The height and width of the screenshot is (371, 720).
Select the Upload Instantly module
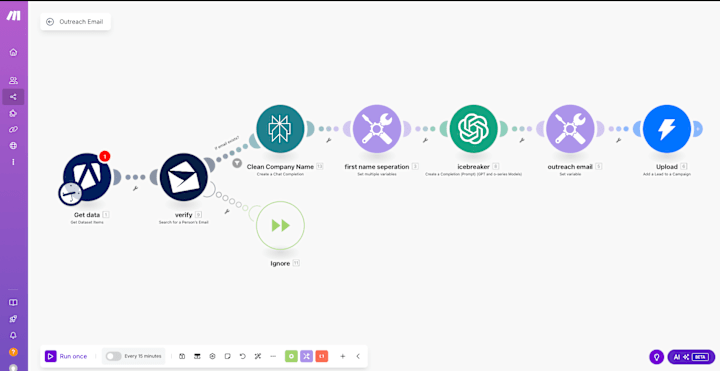pyautogui.click(x=667, y=129)
